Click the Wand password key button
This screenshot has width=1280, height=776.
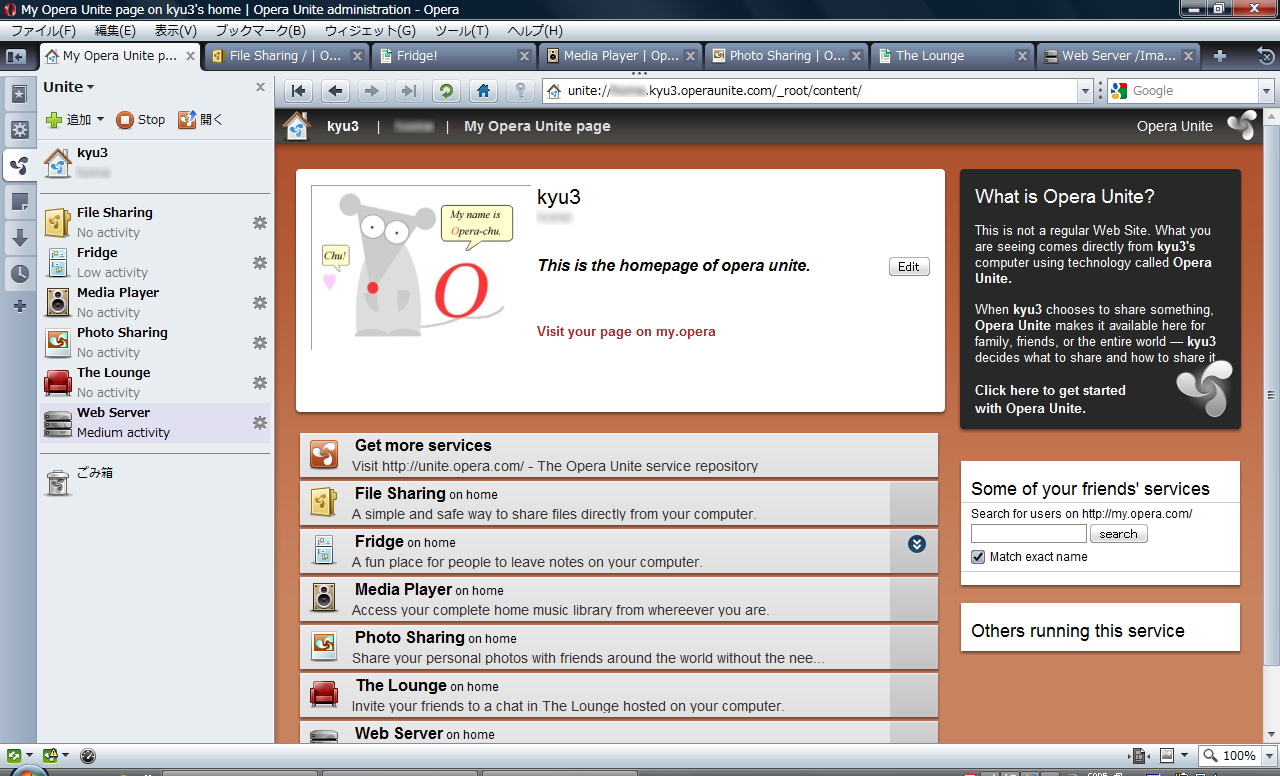[x=519, y=91]
